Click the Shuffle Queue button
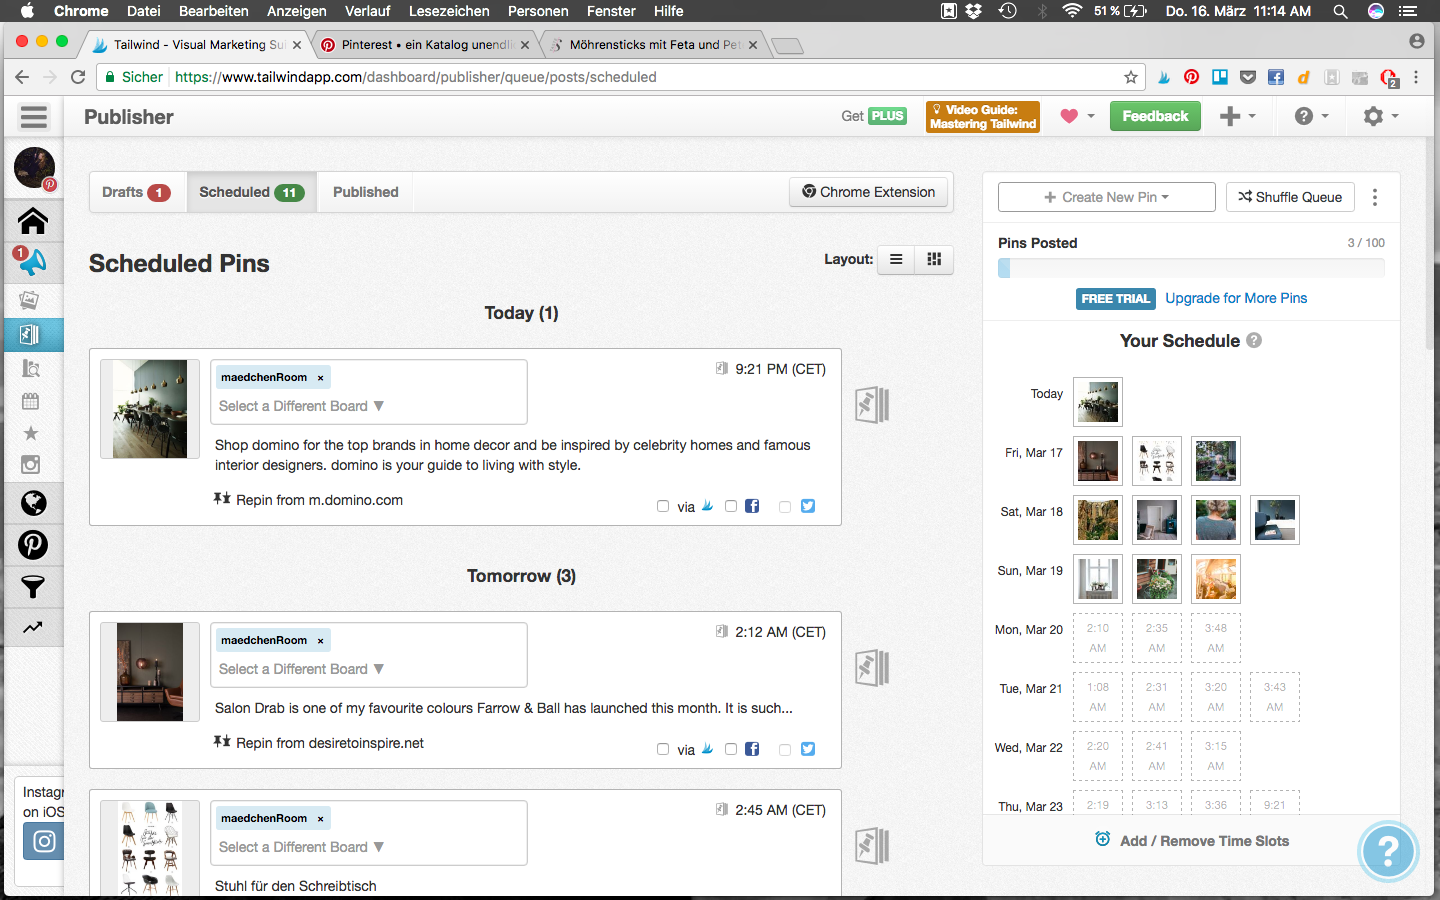This screenshot has height=900, width=1440. pos(1290,197)
